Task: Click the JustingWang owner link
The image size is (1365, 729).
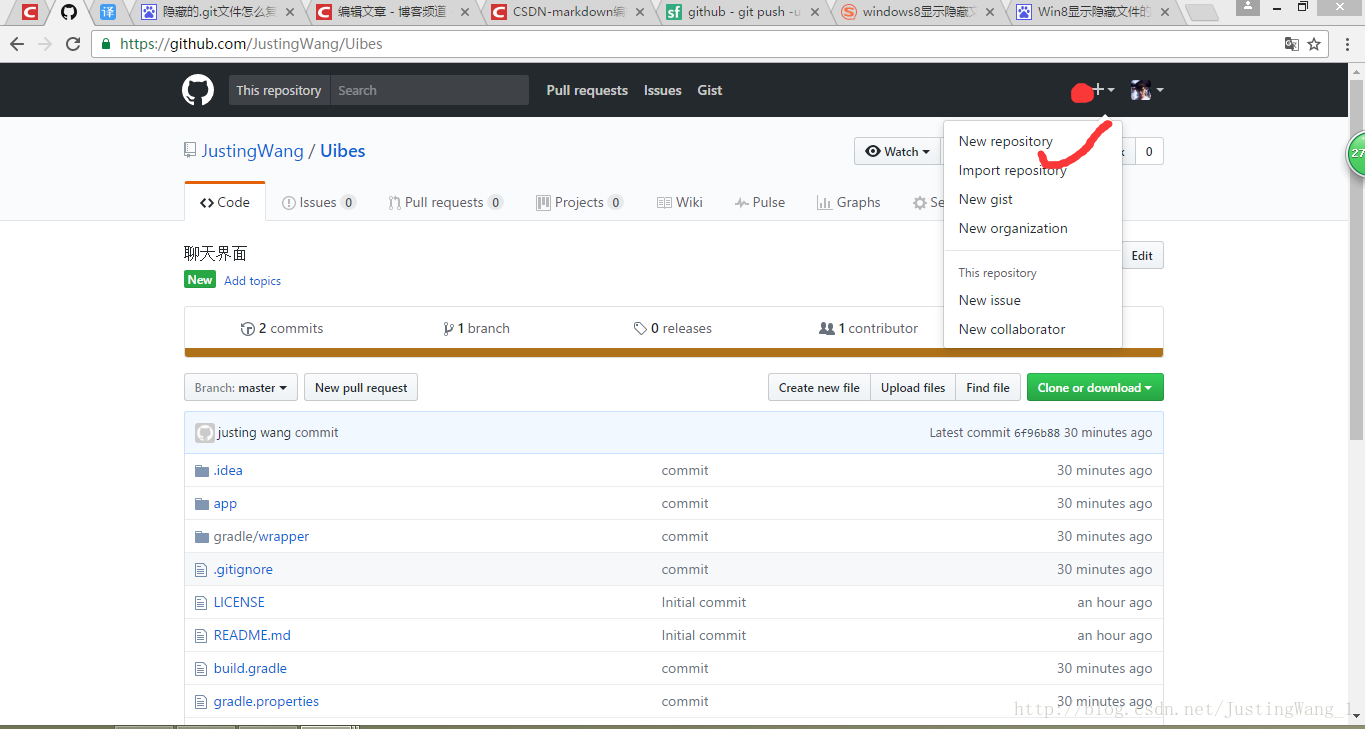Action: tap(252, 151)
